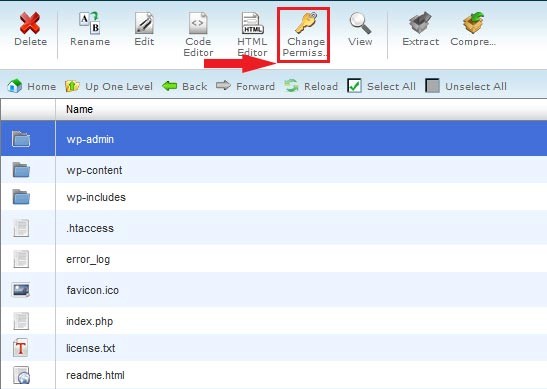Click the Change Permissions key icon
The height and width of the screenshot is (389, 547).
[306, 22]
